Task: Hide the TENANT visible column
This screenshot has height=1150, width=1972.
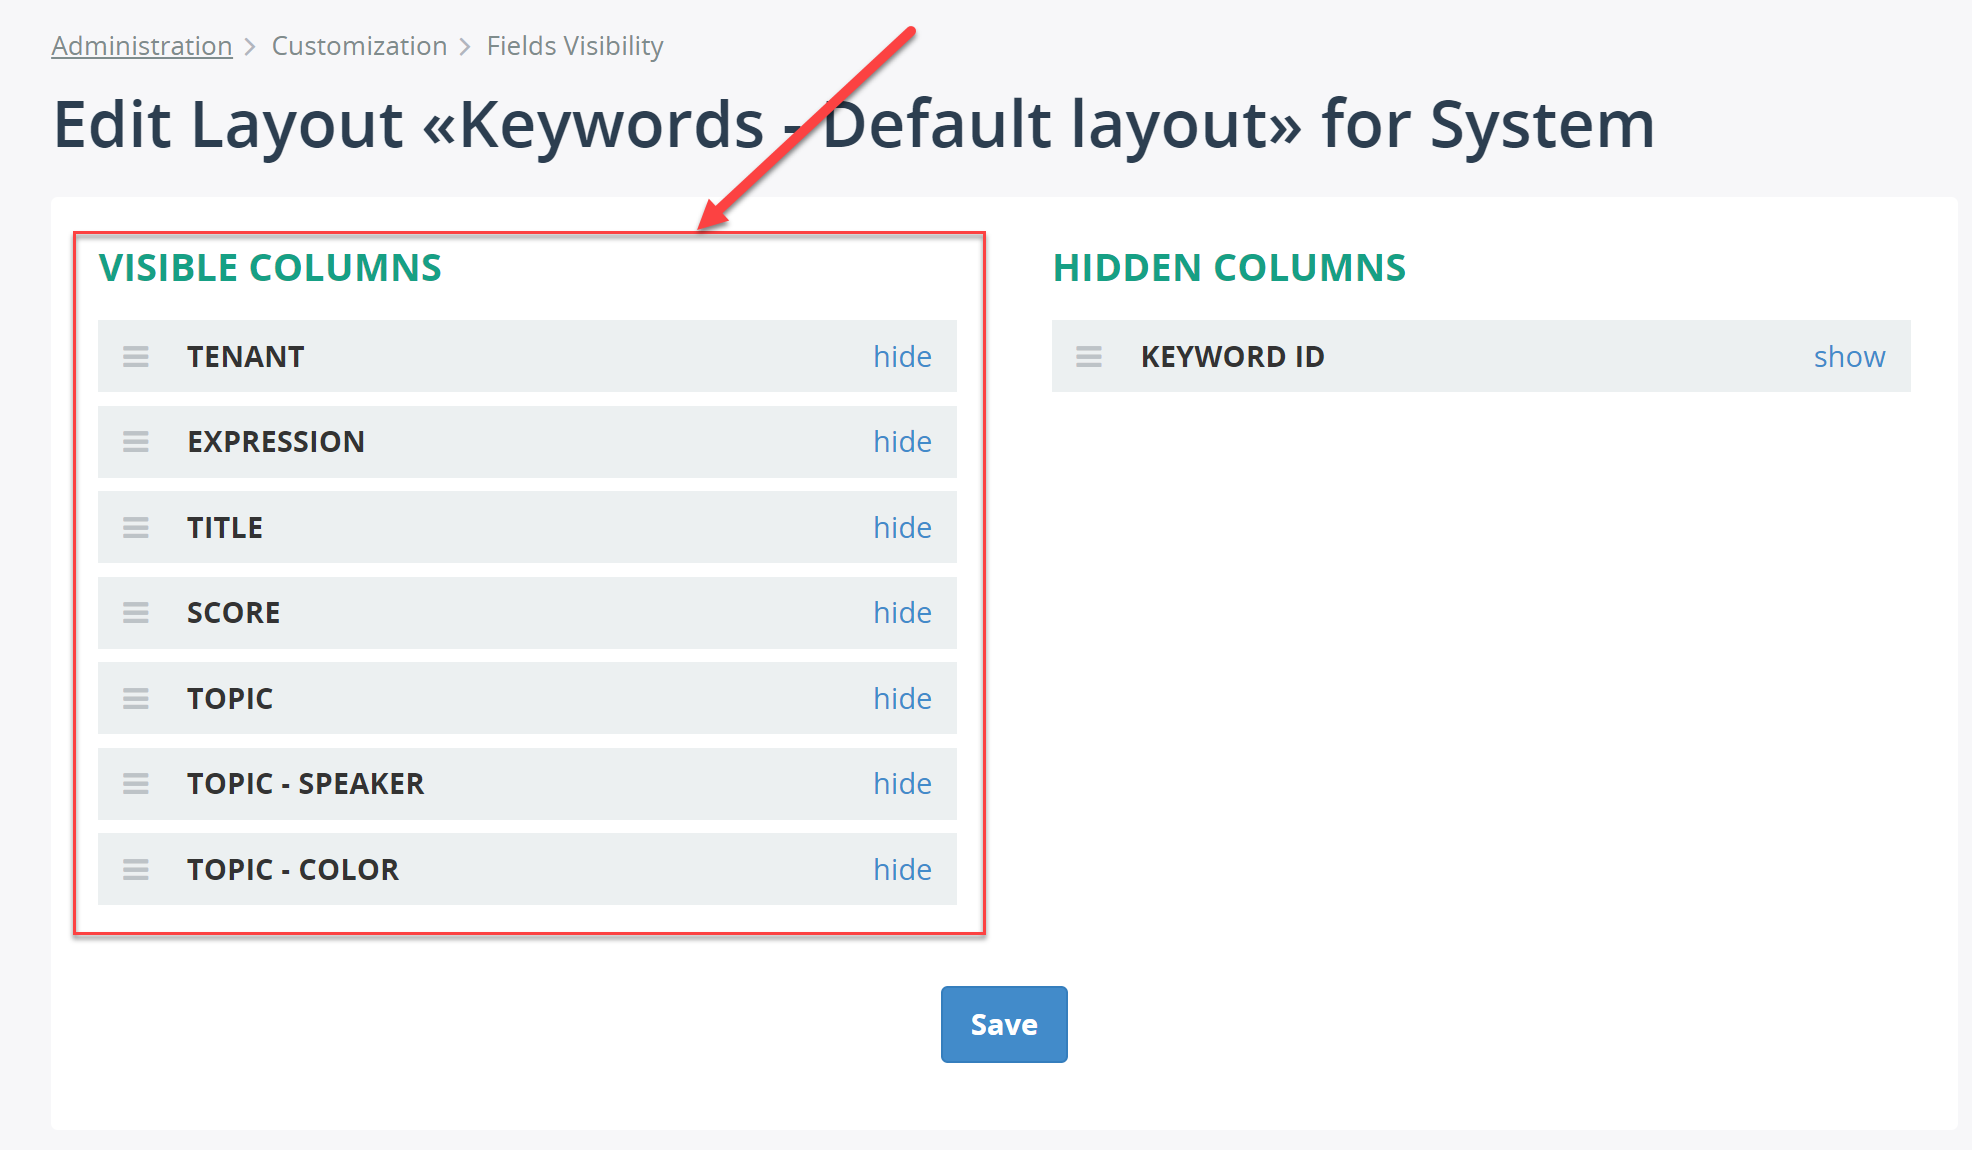Action: tap(903, 355)
